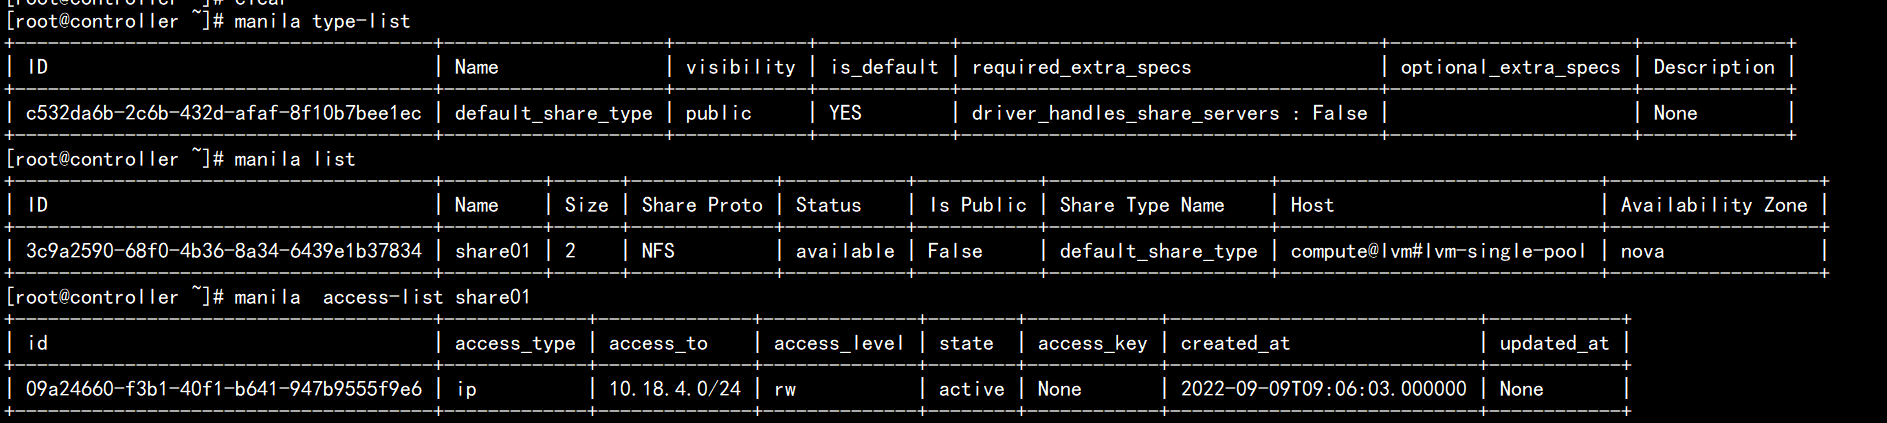Click the 'rw' access level value

(785, 389)
